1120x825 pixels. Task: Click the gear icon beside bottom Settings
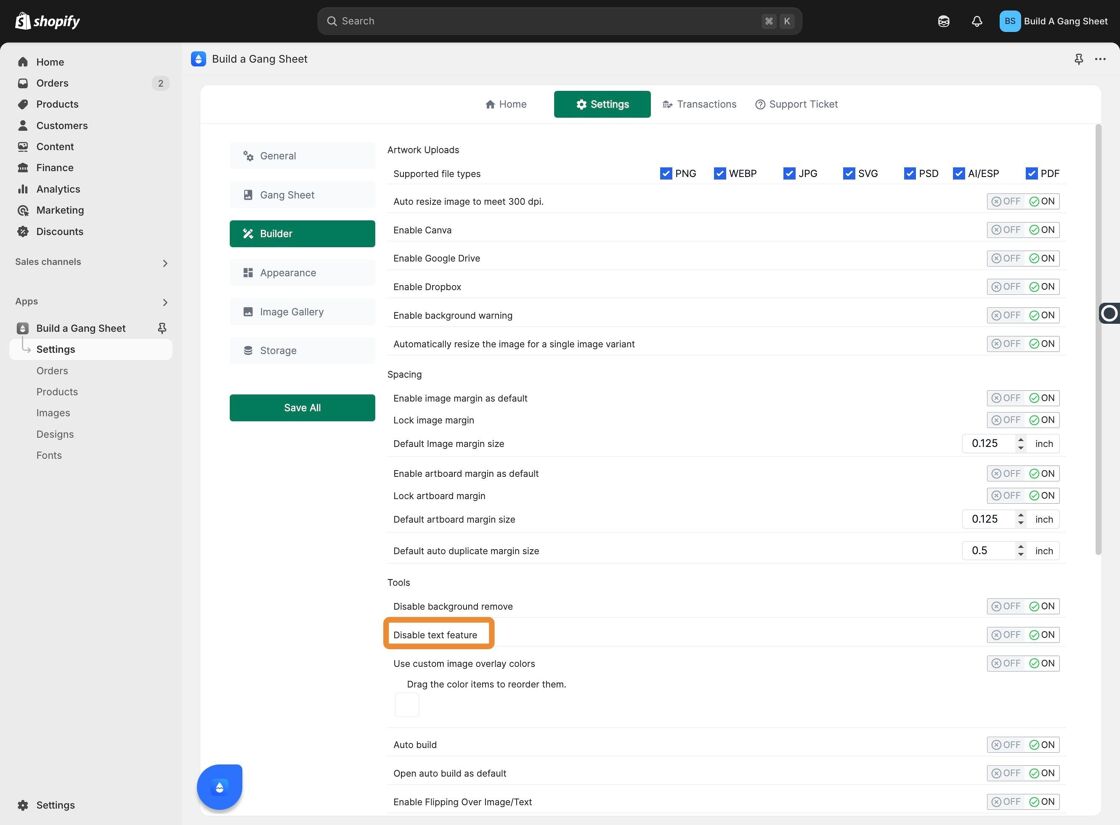click(23, 805)
